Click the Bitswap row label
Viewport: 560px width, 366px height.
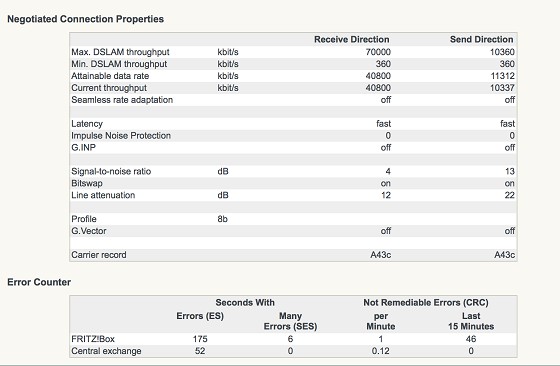coord(87,183)
